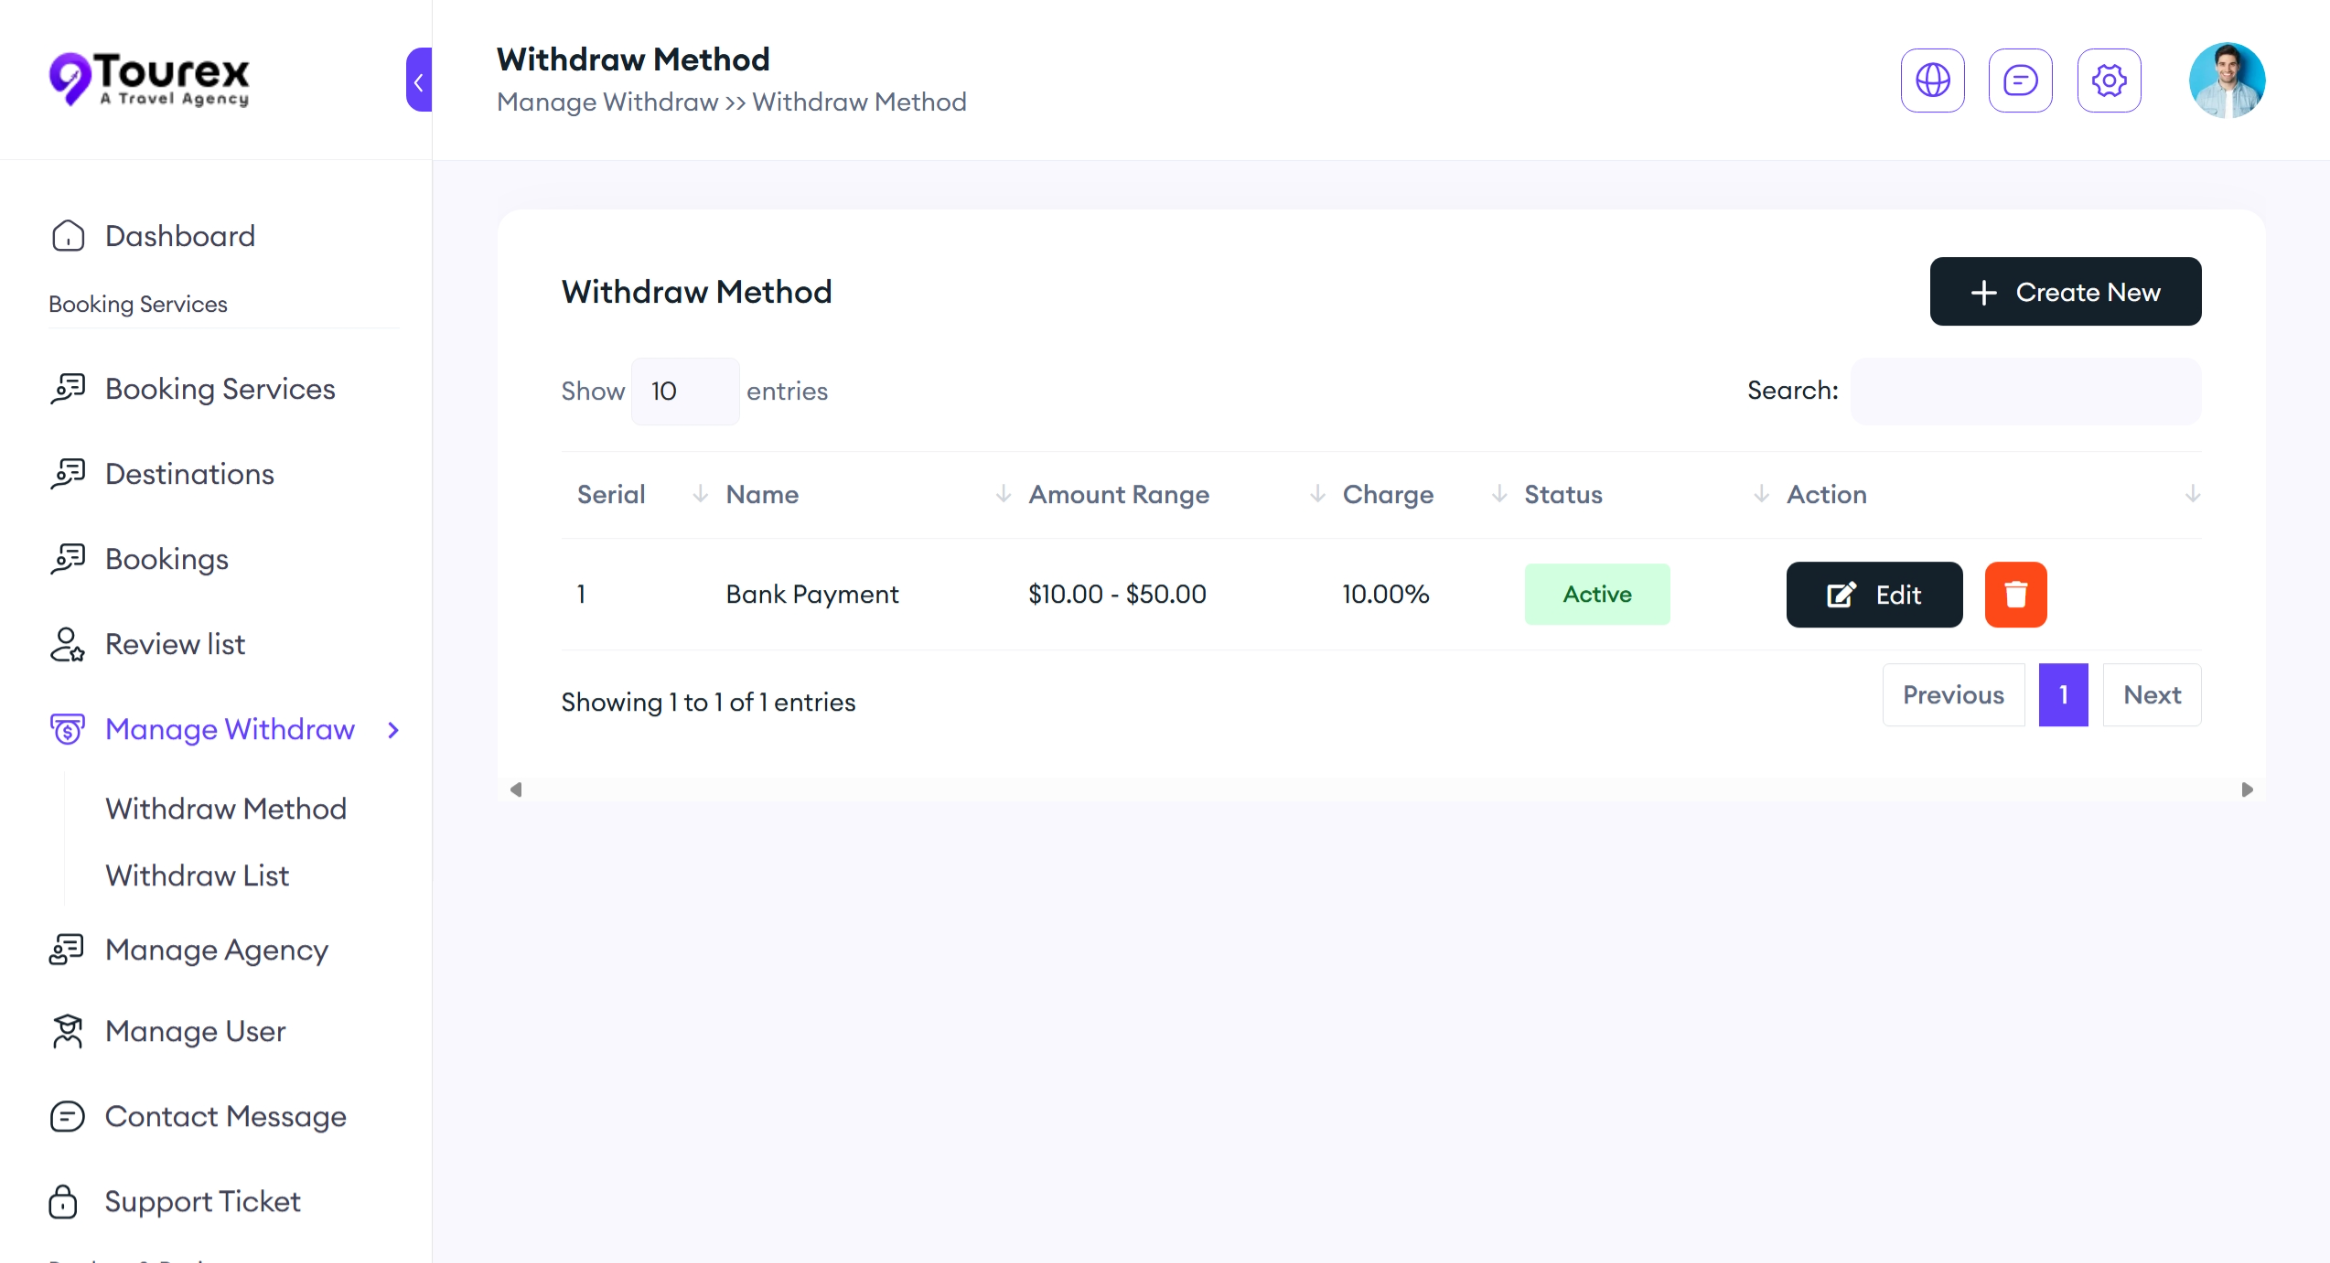Image resolution: width=2330 pixels, height=1263 pixels.
Task: Click the horizontal scrollbar right arrow
Action: pos(2246,790)
